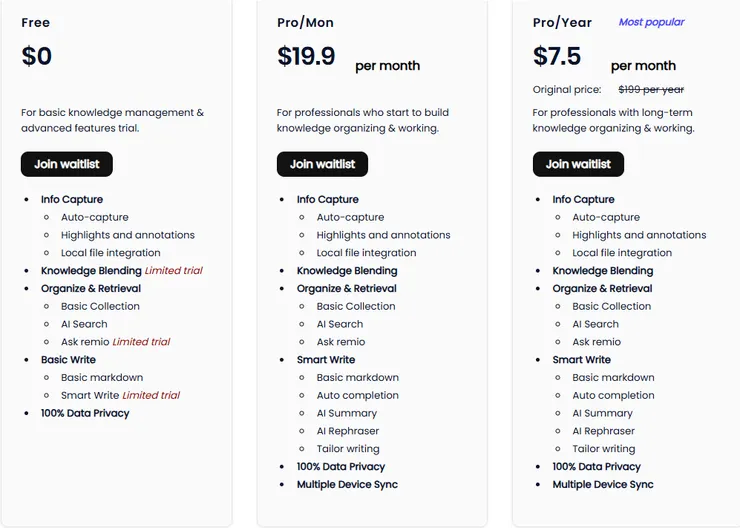This screenshot has height=528, width=740.
Task: Click the Pro/Year plan heading
Action: [561, 22]
